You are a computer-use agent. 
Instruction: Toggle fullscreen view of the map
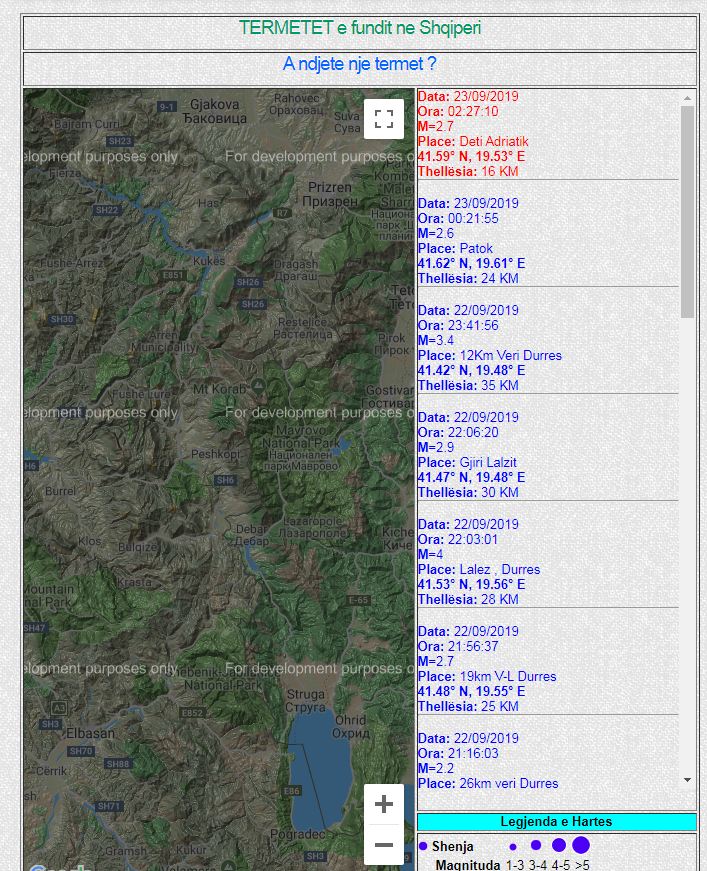[383, 120]
